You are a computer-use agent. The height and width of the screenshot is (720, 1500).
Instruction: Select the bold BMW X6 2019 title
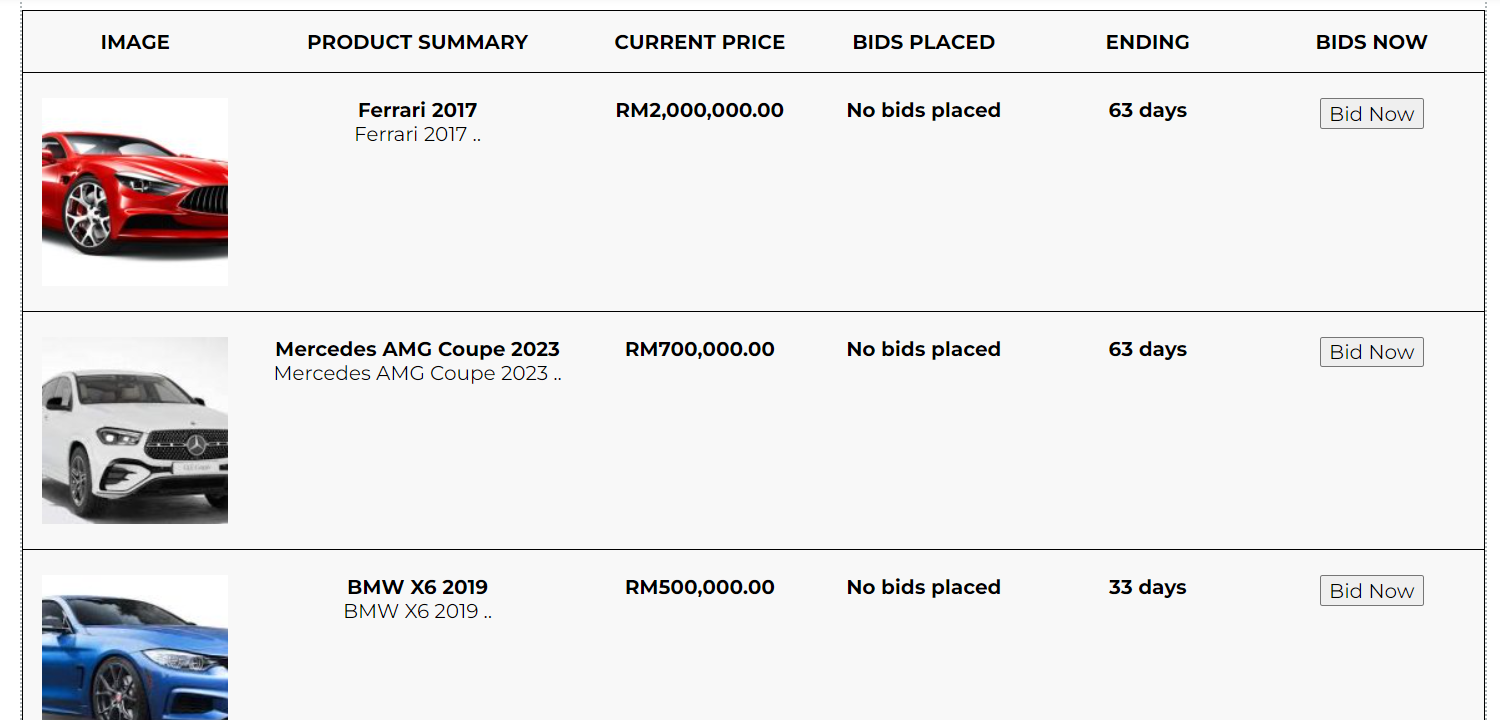(417, 587)
